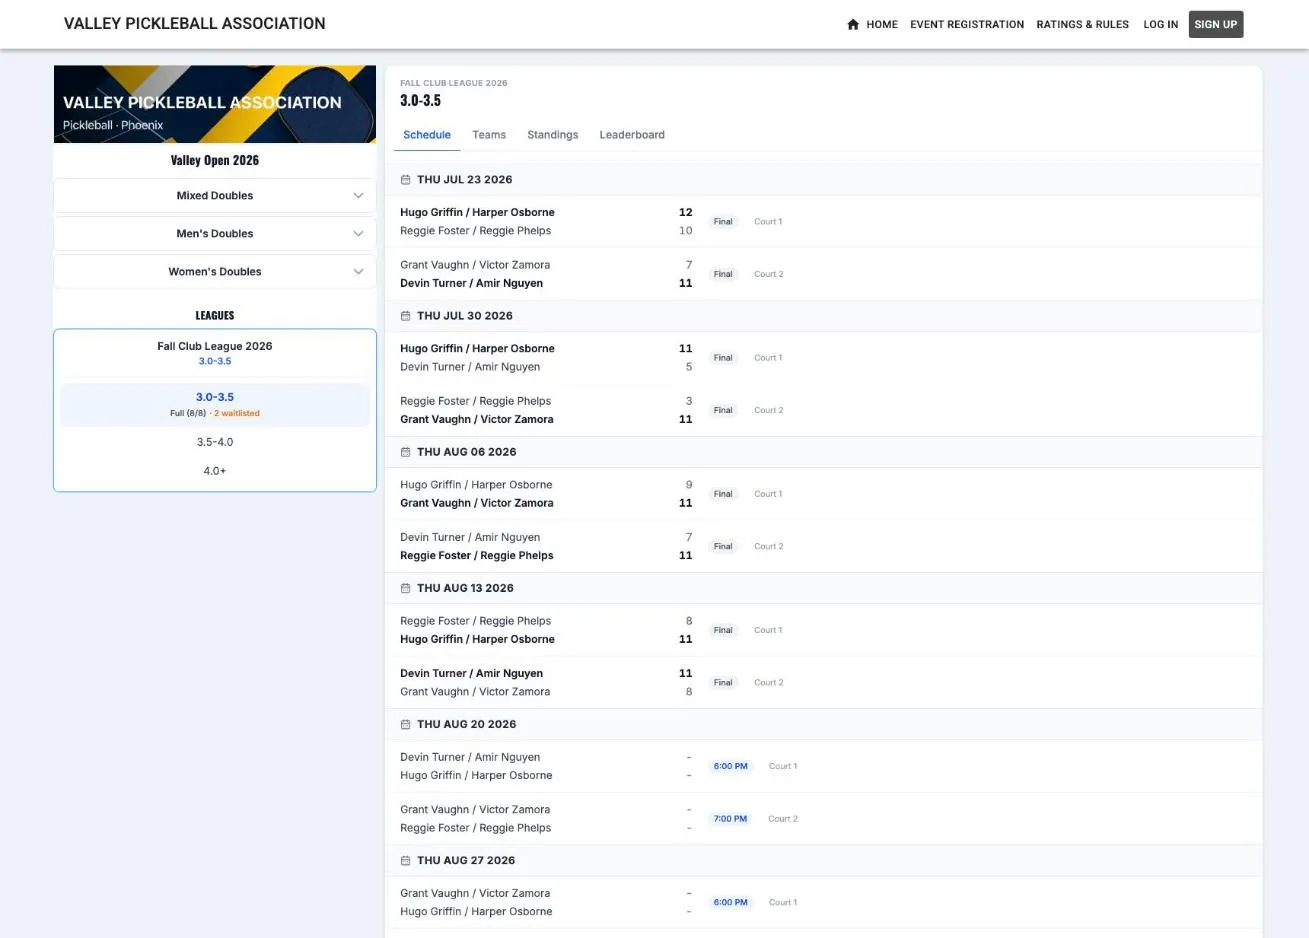Click calendar icon beside THU AUG 13 2026
The image size is (1309, 938).
tap(405, 588)
